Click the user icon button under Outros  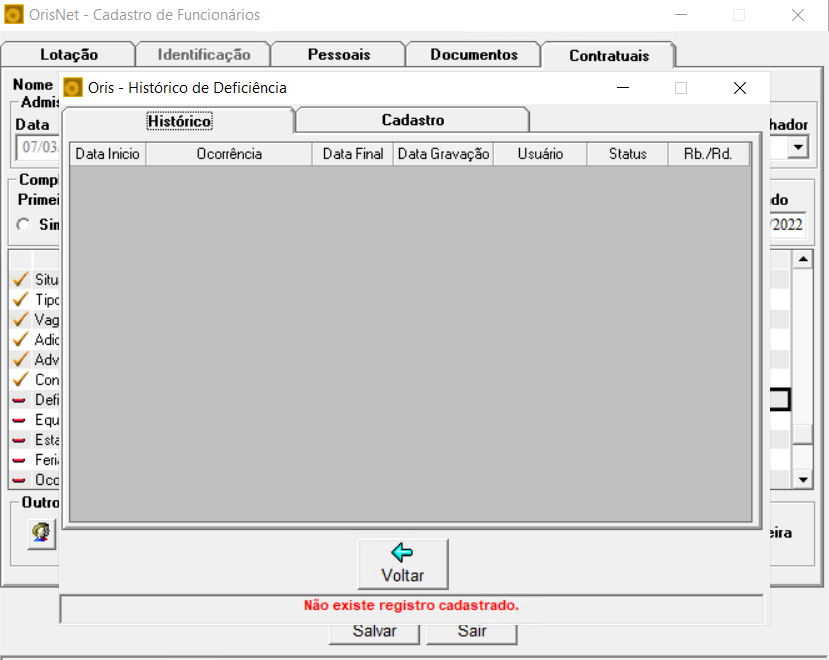click(x=41, y=532)
